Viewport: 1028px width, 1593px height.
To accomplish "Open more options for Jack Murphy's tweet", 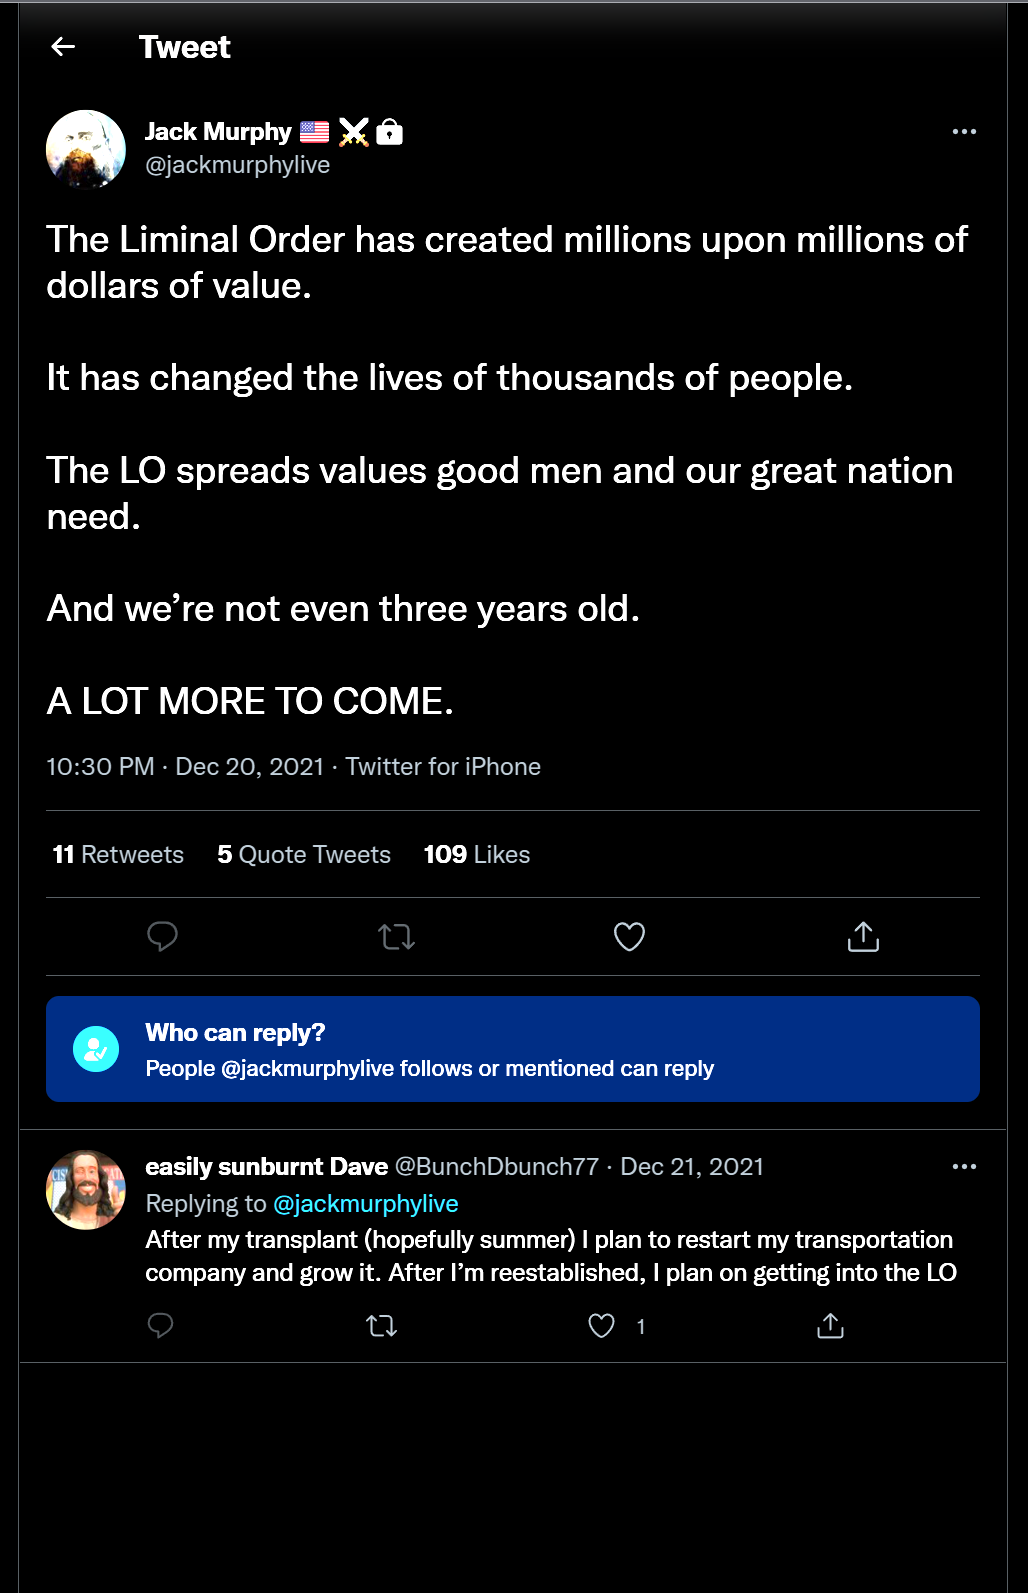I will 964,132.
